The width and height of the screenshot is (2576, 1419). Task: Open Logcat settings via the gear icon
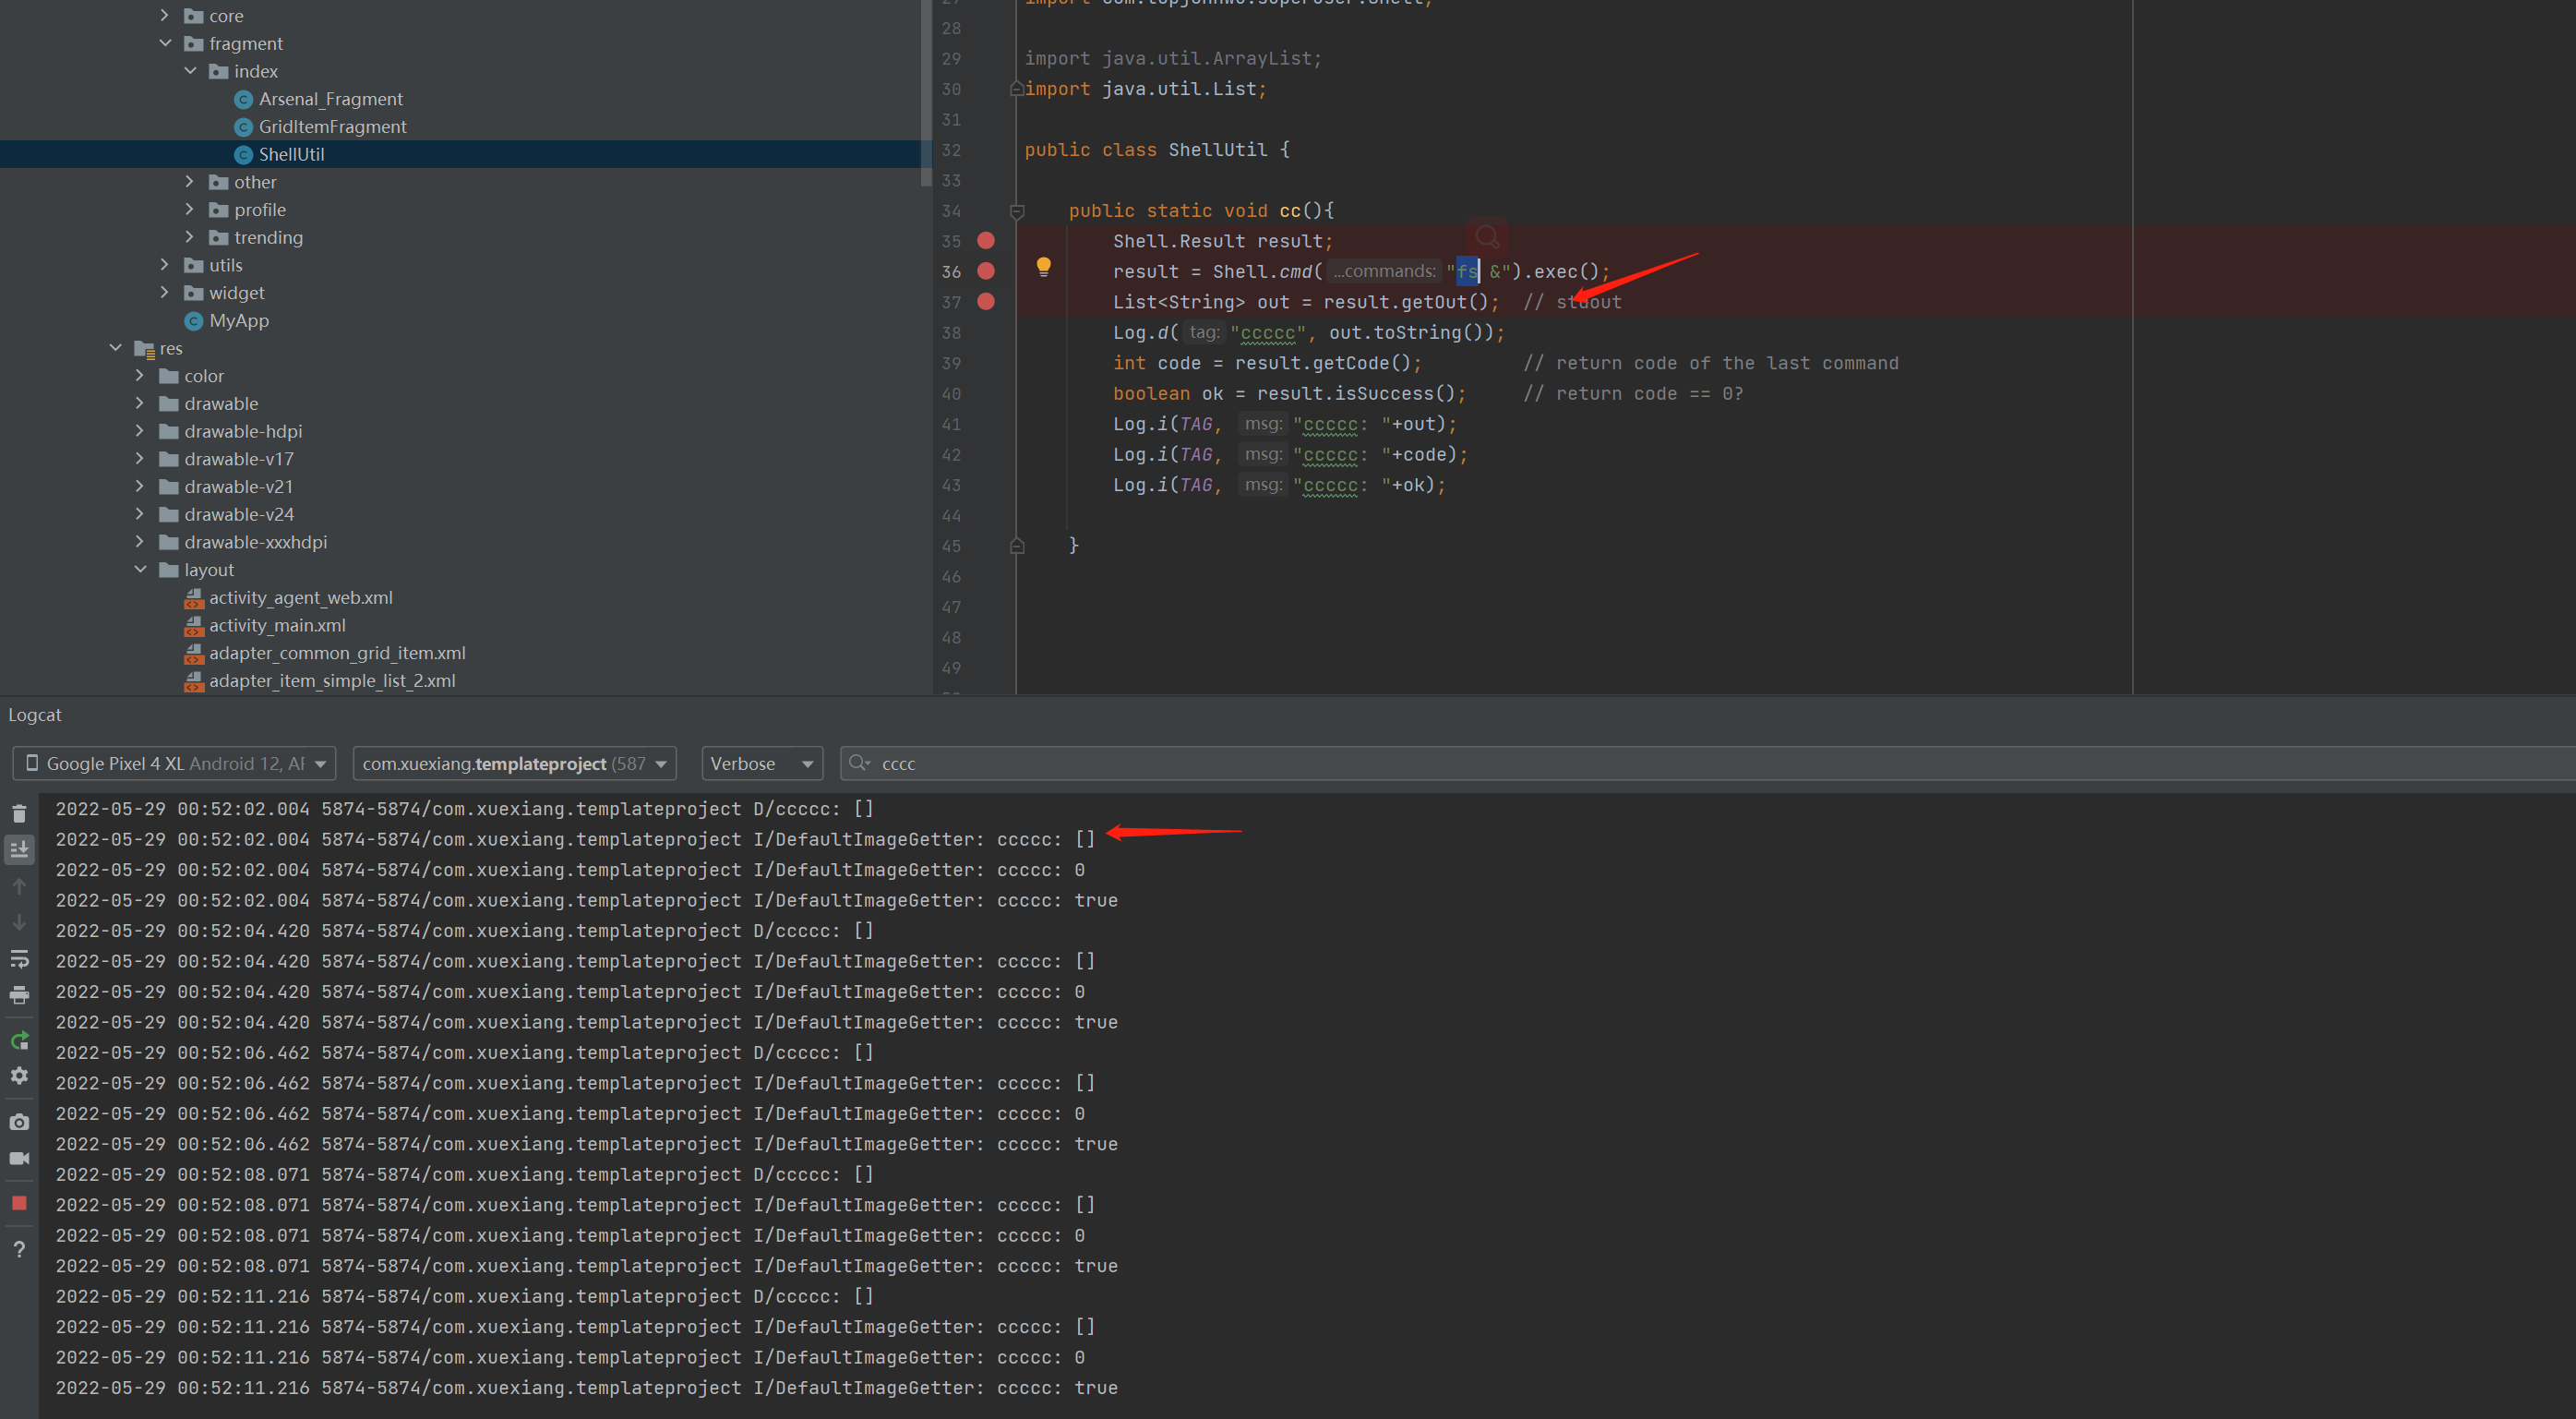(x=19, y=1076)
